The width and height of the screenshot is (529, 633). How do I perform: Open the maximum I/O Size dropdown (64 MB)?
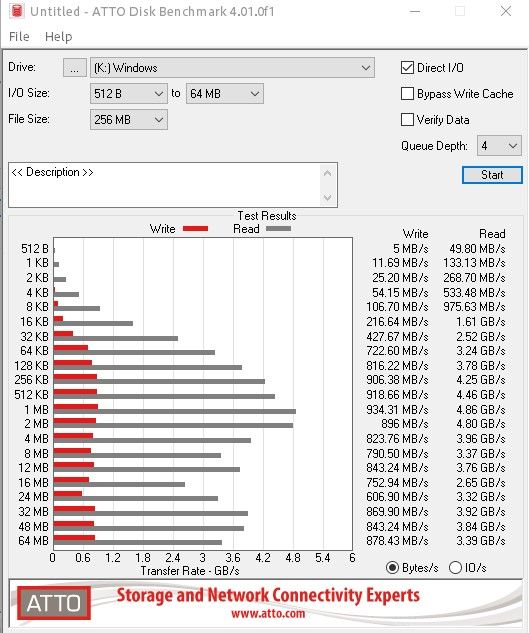(225, 94)
